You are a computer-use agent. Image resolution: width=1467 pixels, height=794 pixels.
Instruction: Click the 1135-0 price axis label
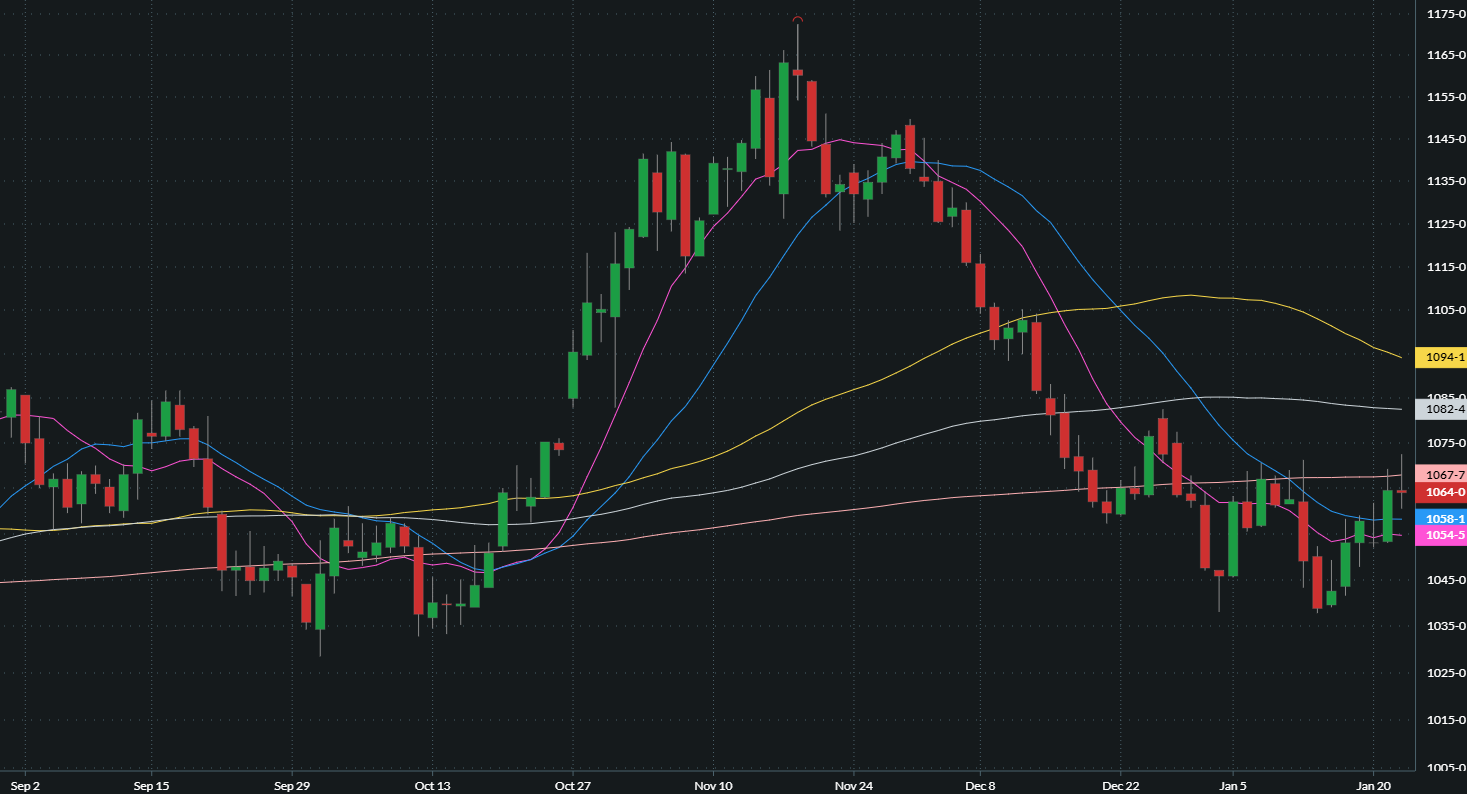(x=1447, y=181)
